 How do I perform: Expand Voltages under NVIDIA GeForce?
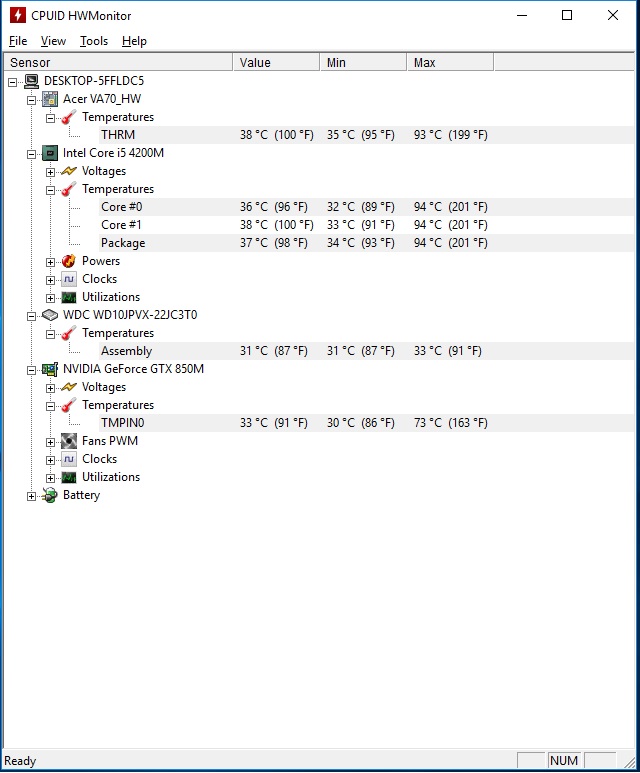point(50,388)
